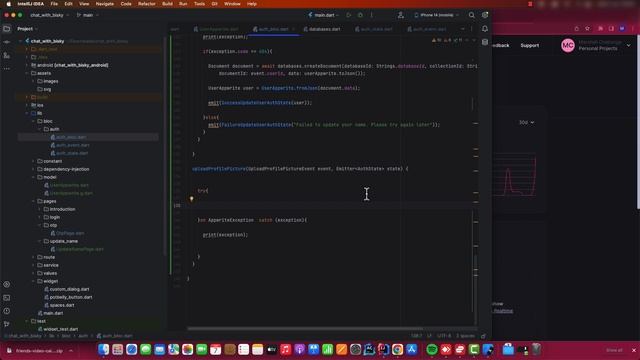Open Code With Me collaboration icon

coord(400,15)
